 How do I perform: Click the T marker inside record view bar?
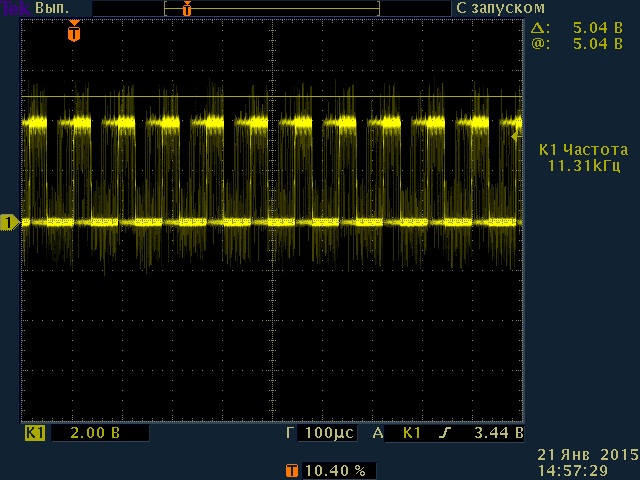click(186, 8)
